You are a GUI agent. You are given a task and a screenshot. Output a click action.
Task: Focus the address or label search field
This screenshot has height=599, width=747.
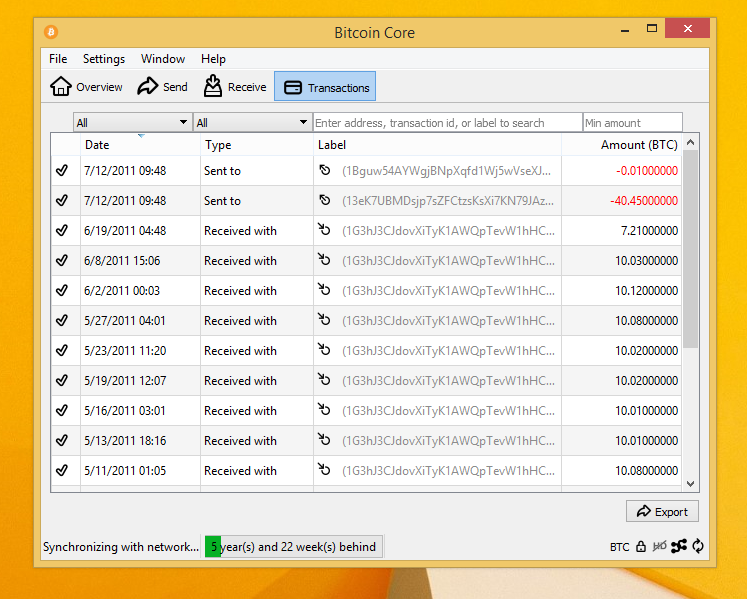click(x=447, y=122)
